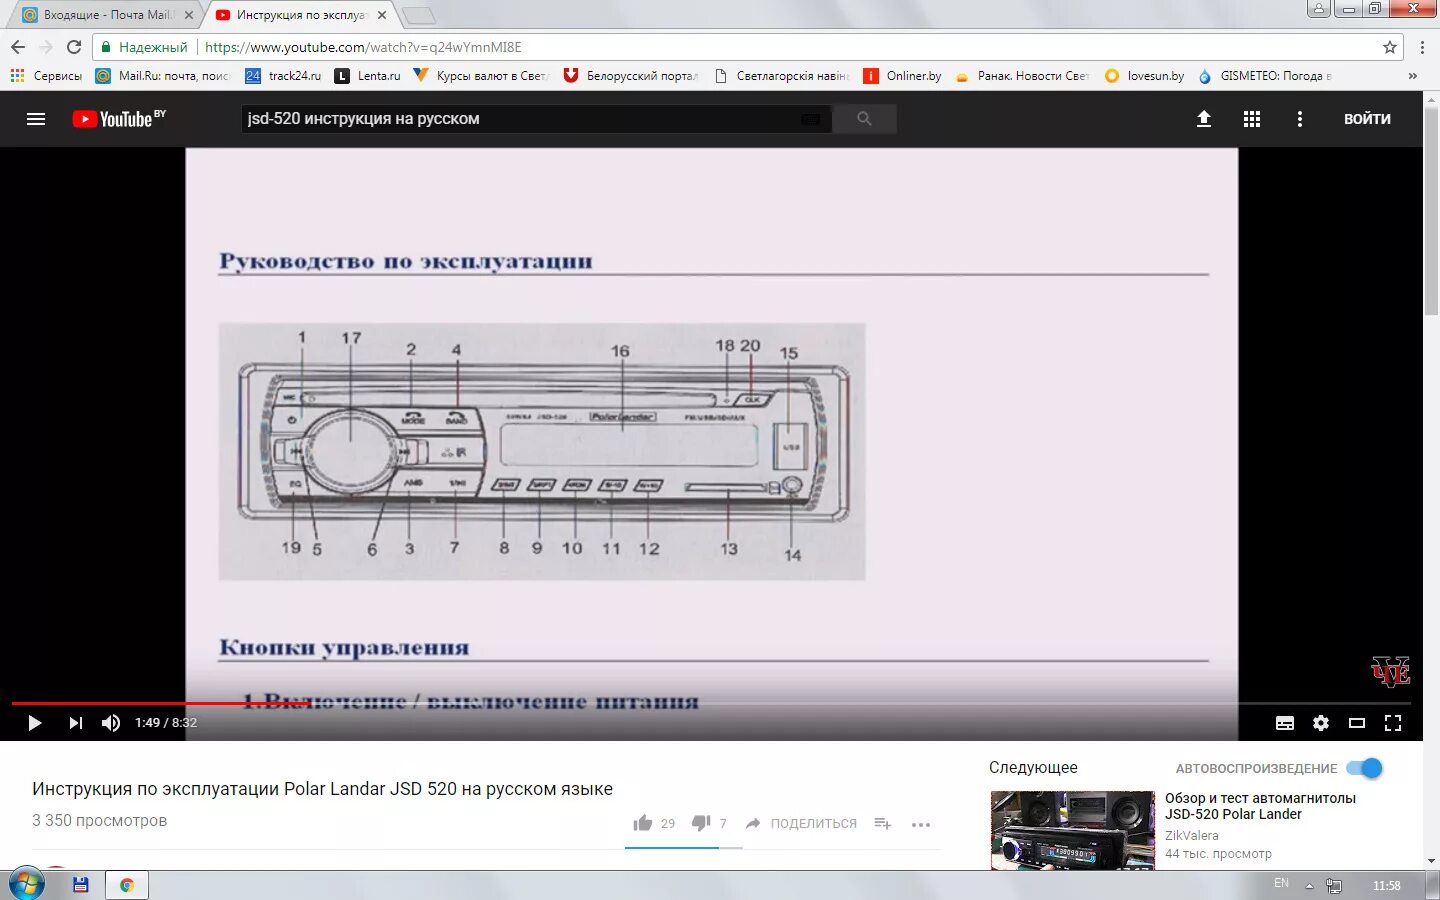Close the Mail.ru inbox tab
This screenshot has width=1440, height=900.
point(188,15)
